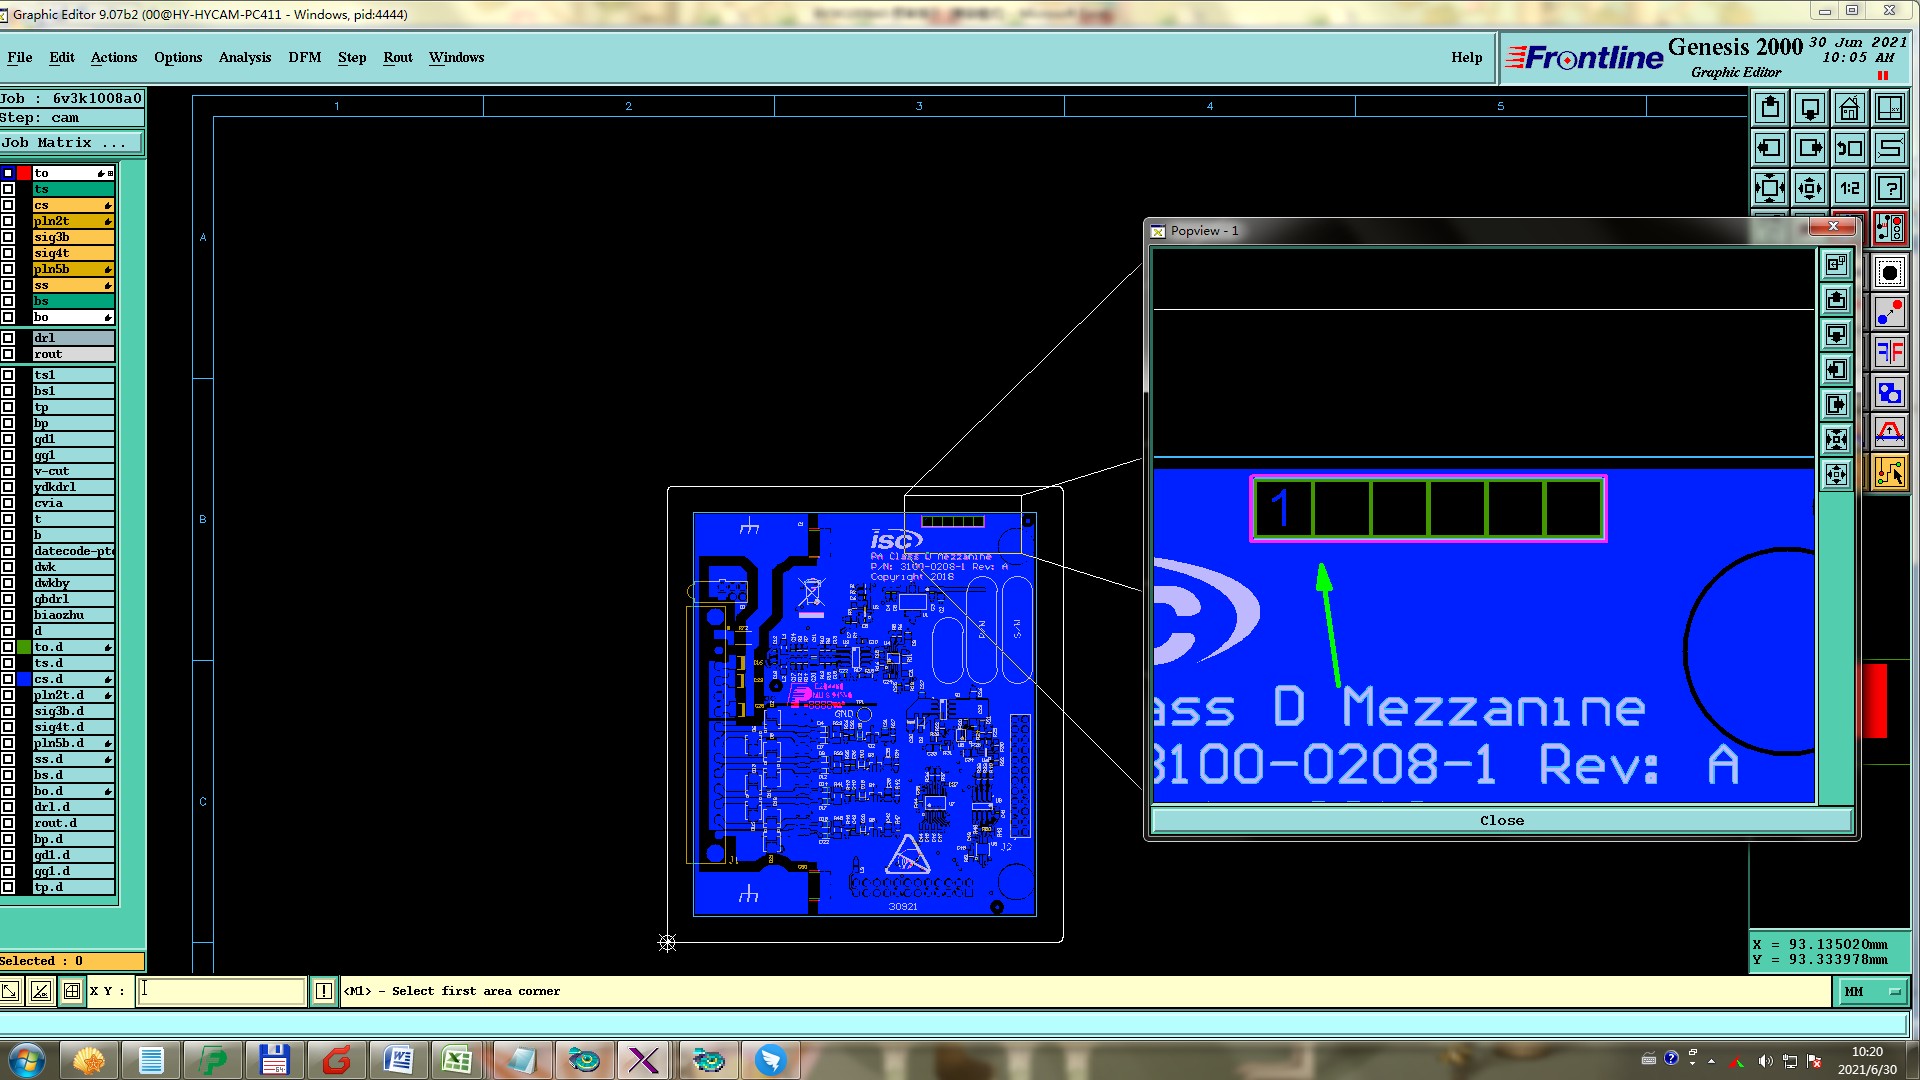
Task: Click red color swatch of layer to
Action: [24, 173]
